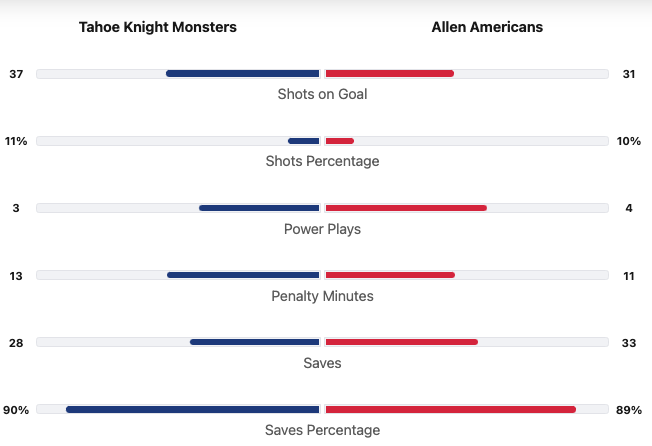This screenshot has height=446, width=652.
Task: Click the Power Plays label
Action: tap(322, 229)
